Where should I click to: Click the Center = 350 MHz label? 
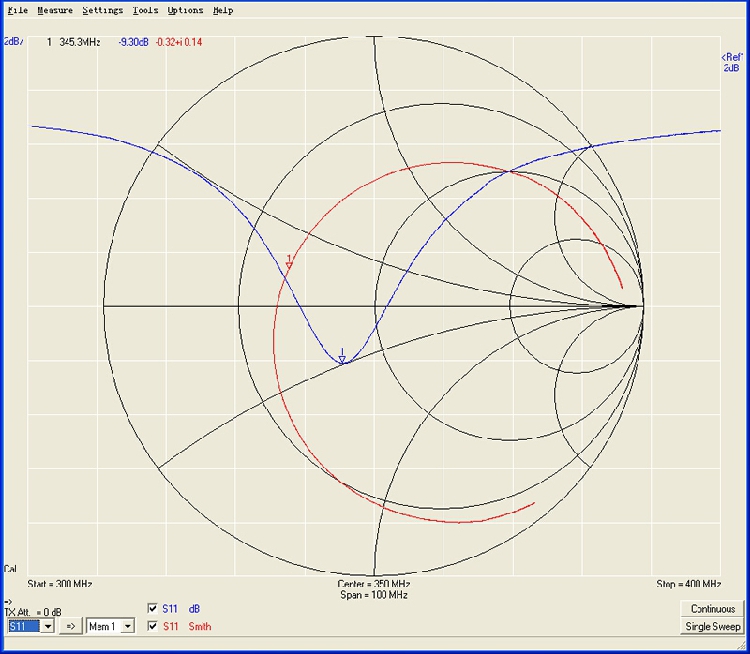(374, 584)
